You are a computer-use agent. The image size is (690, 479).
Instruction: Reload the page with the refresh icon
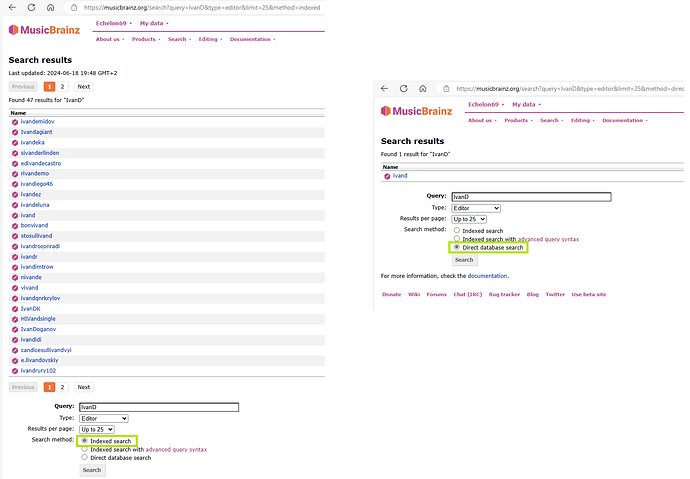[404, 89]
